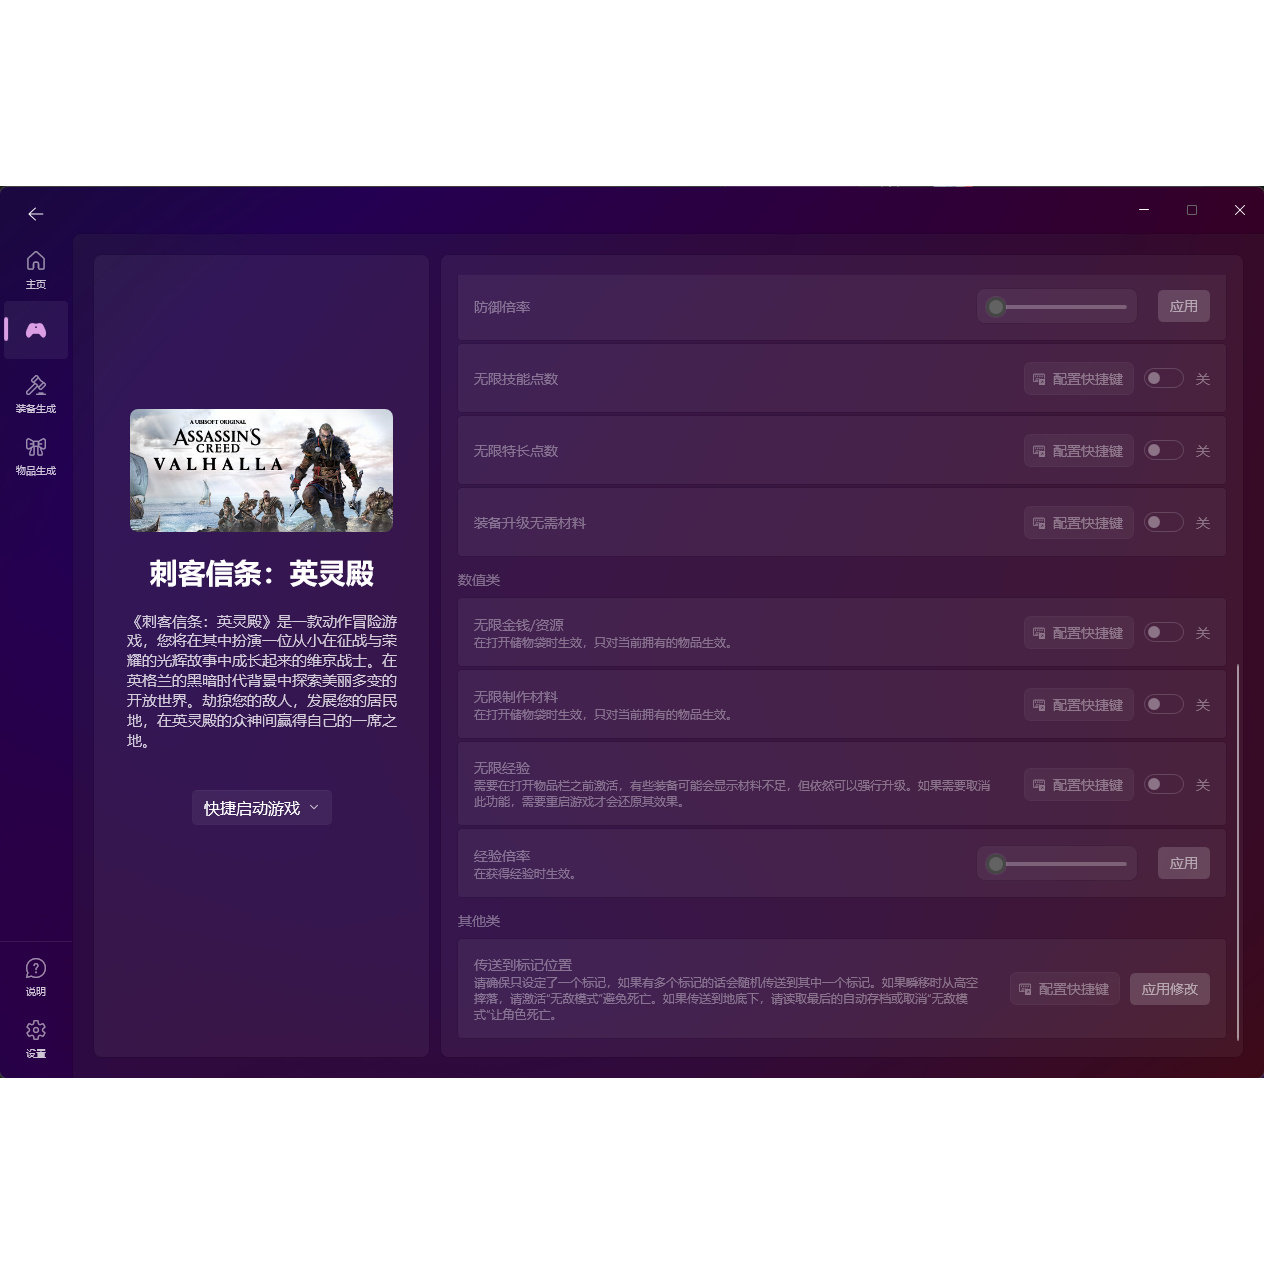The width and height of the screenshot is (1264, 1264).
Task: Select the game controller sidebar icon
Action: [x=36, y=330]
